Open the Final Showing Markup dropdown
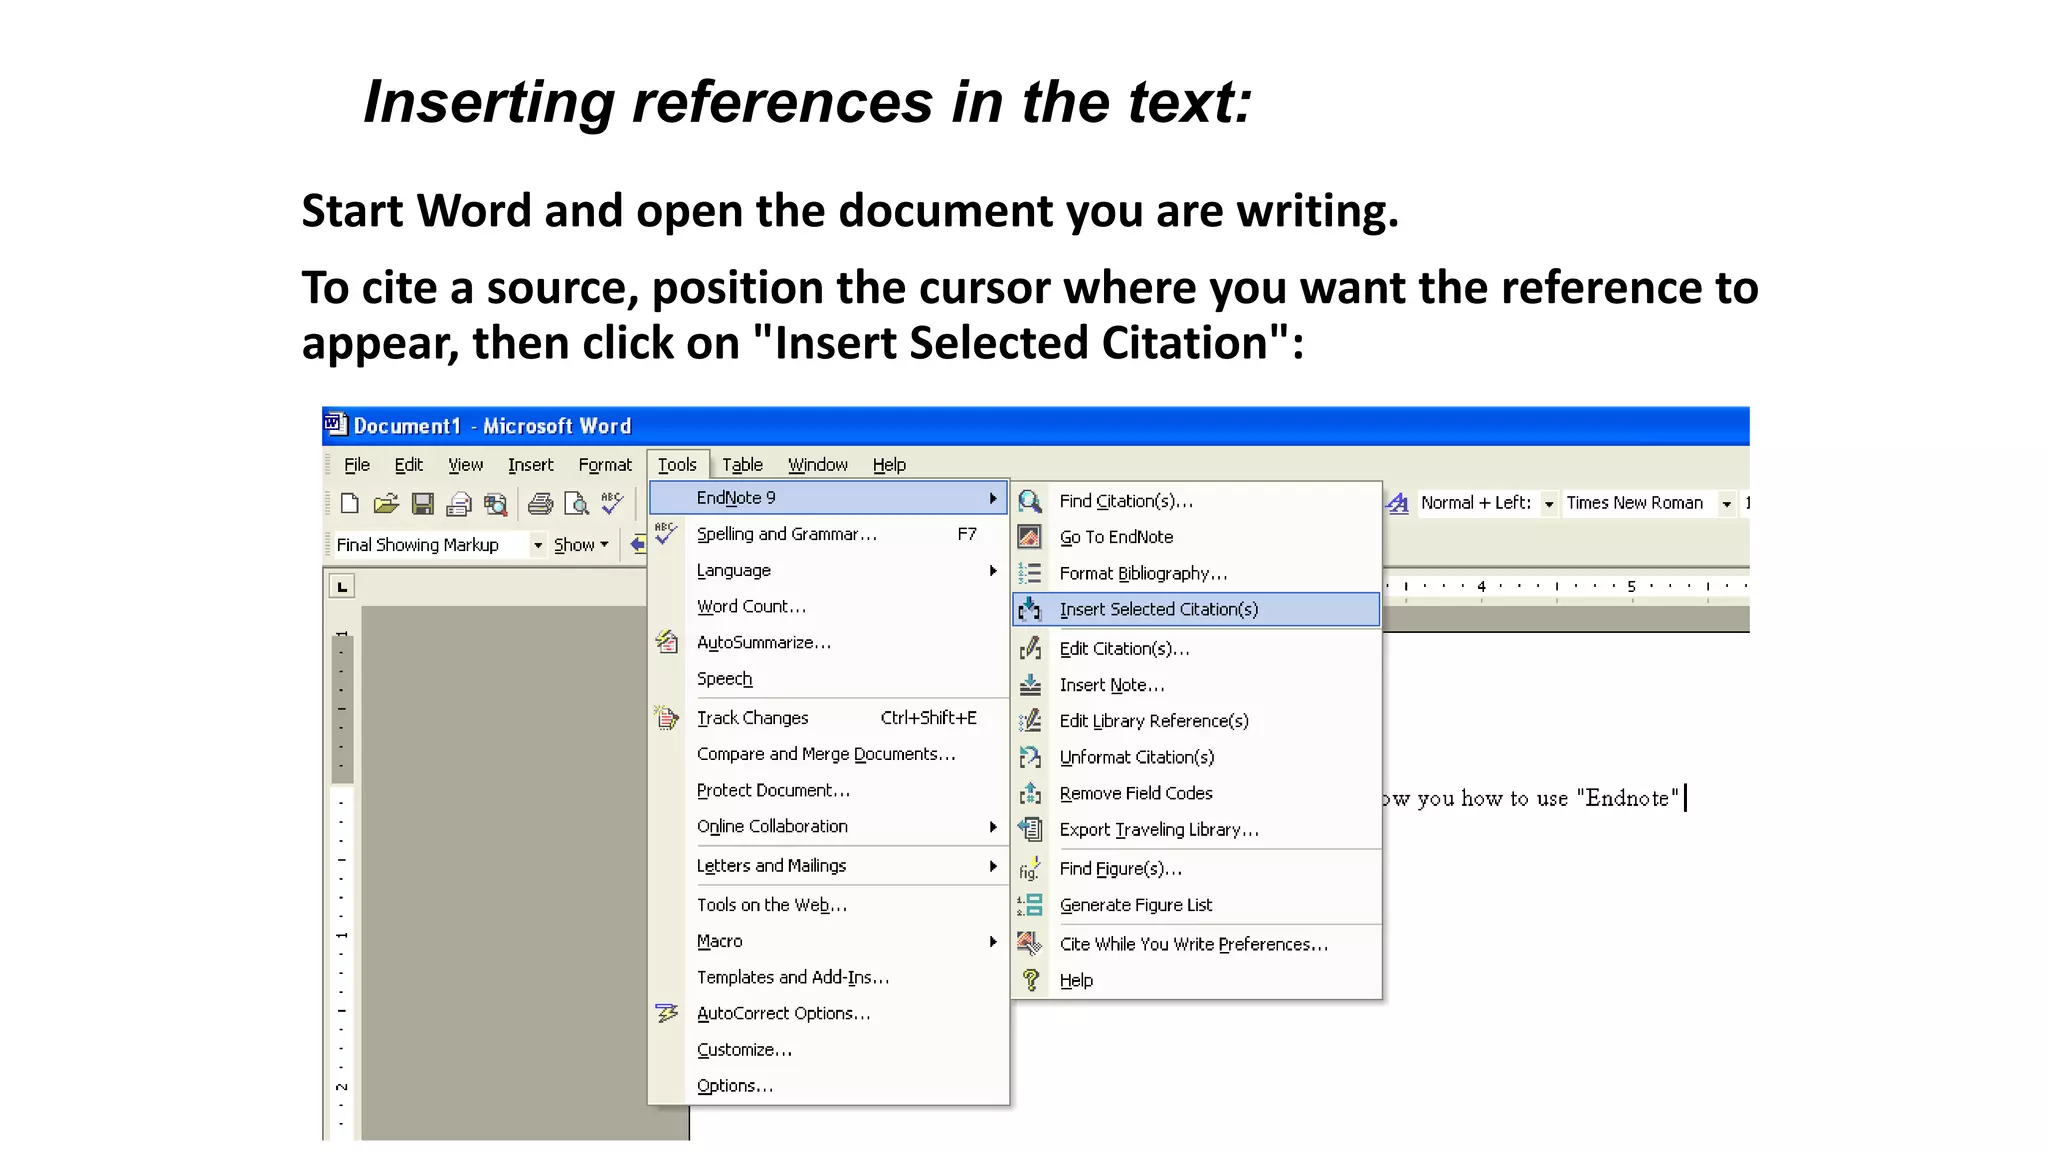The width and height of the screenshot is (2048, 1152). pyautogui.click(x=538, y=545)
